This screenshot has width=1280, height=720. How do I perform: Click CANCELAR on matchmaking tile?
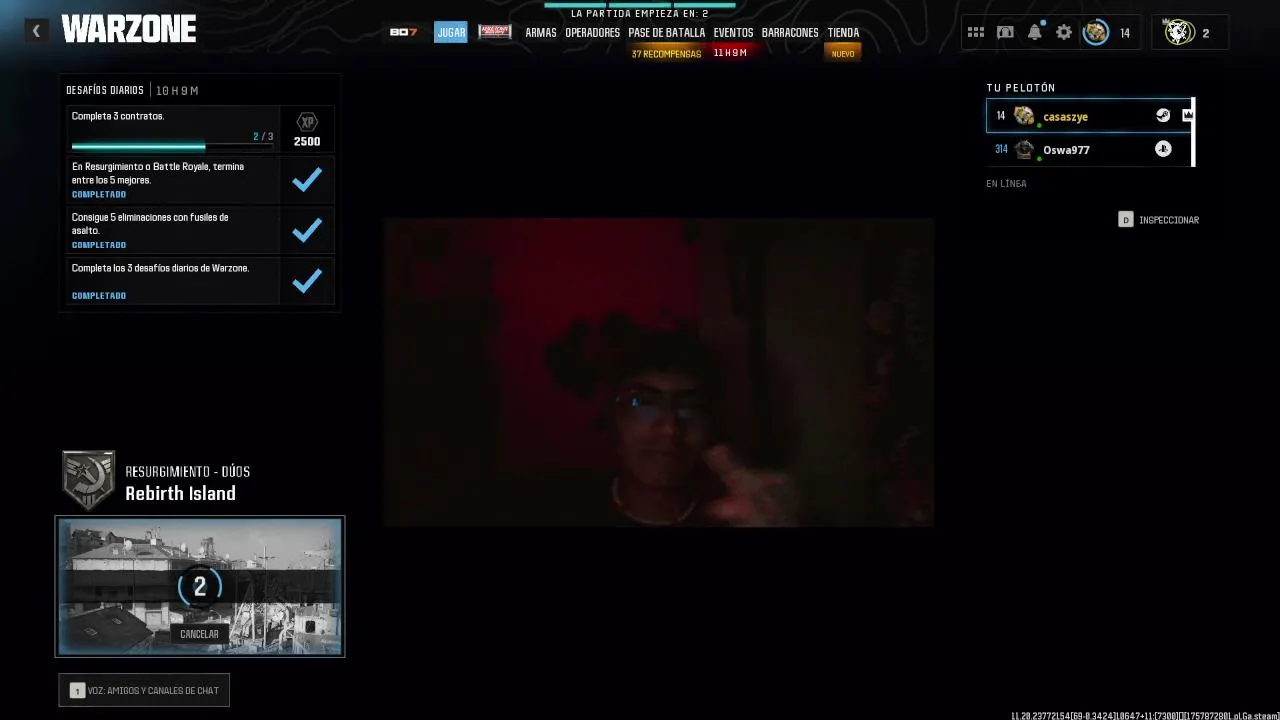(x=199, y=634)
